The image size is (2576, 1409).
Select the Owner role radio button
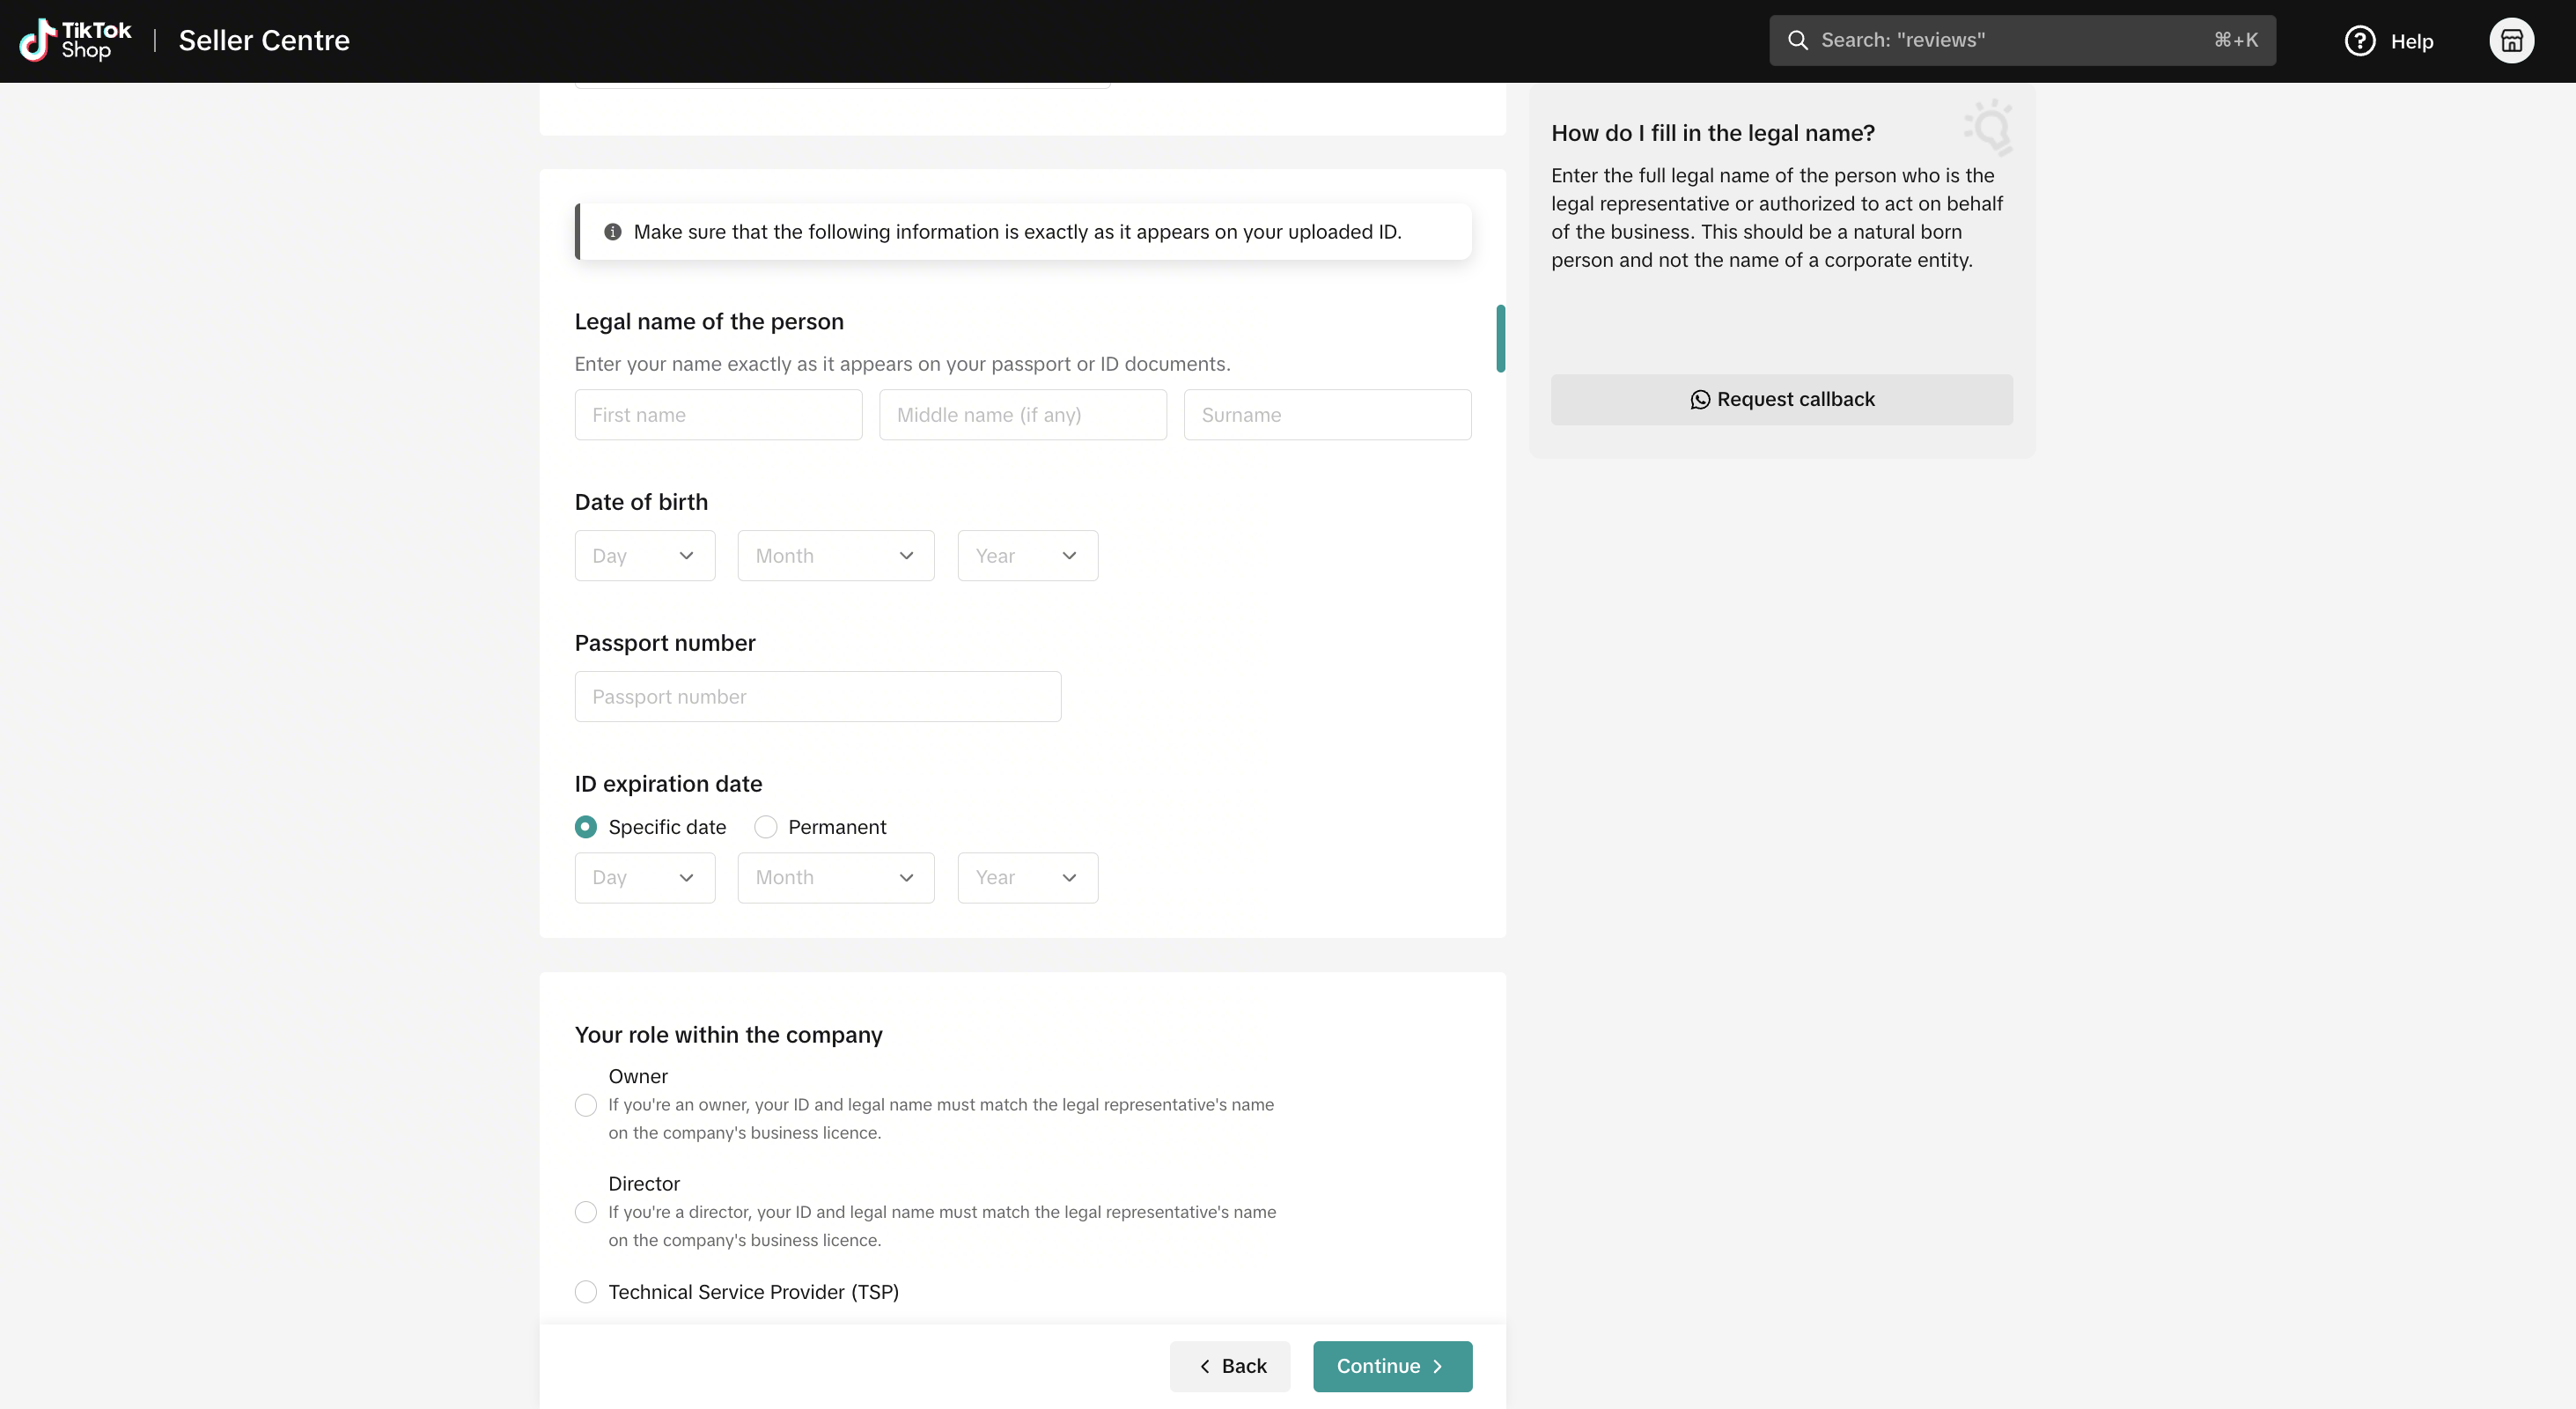point(586,1105)
